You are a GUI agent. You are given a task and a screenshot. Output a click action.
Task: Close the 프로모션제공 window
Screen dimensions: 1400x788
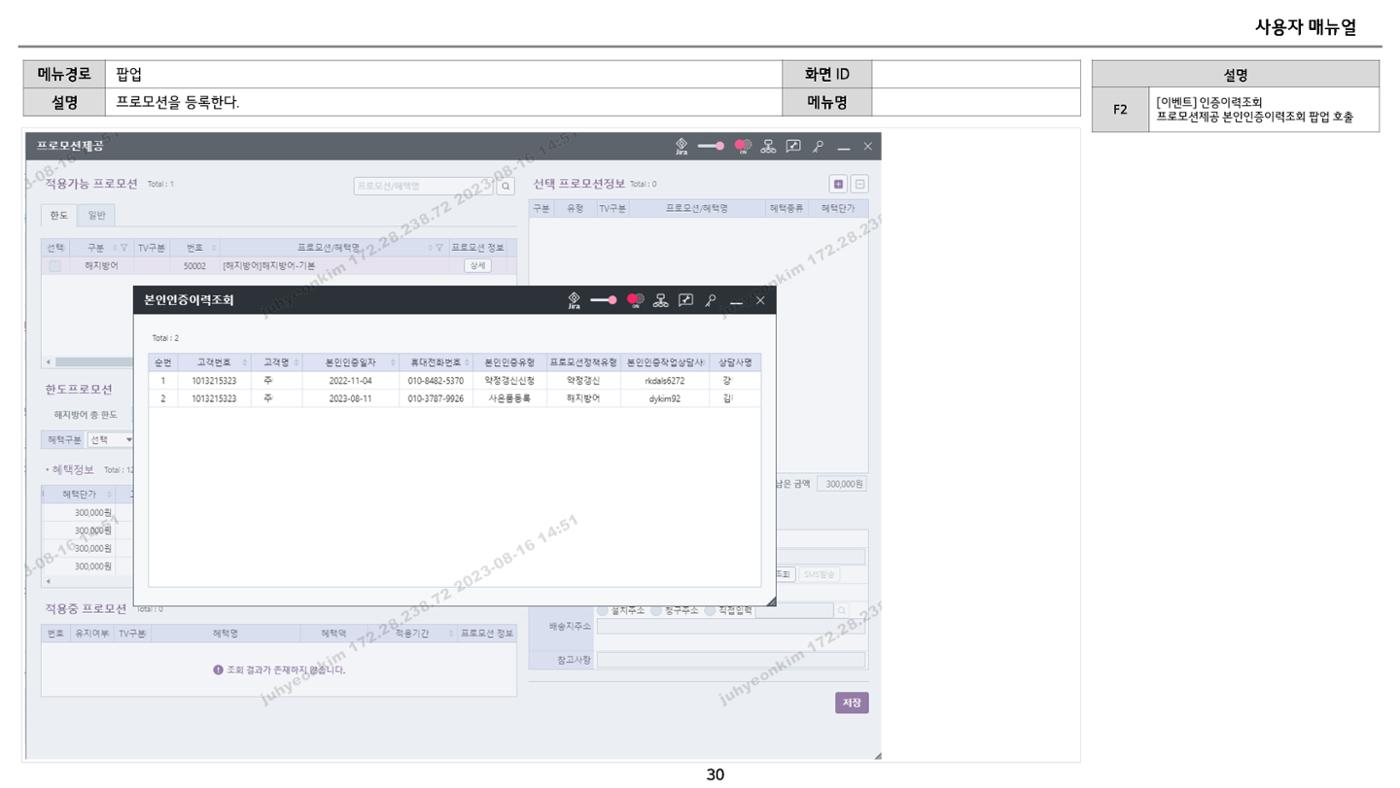click(868, 146)
